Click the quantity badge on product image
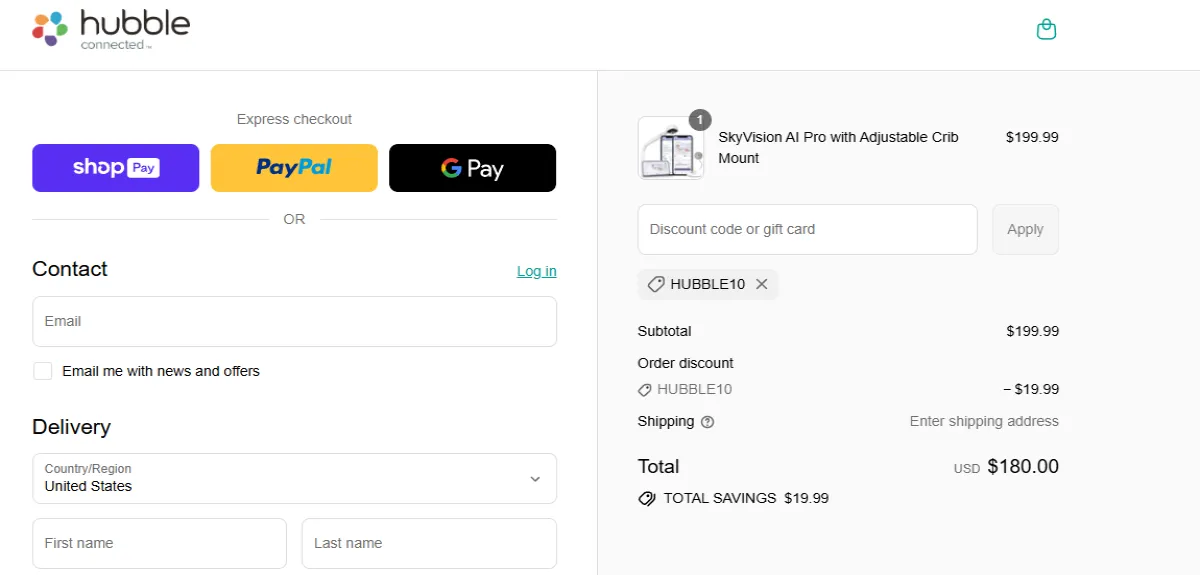 [700, 120]
